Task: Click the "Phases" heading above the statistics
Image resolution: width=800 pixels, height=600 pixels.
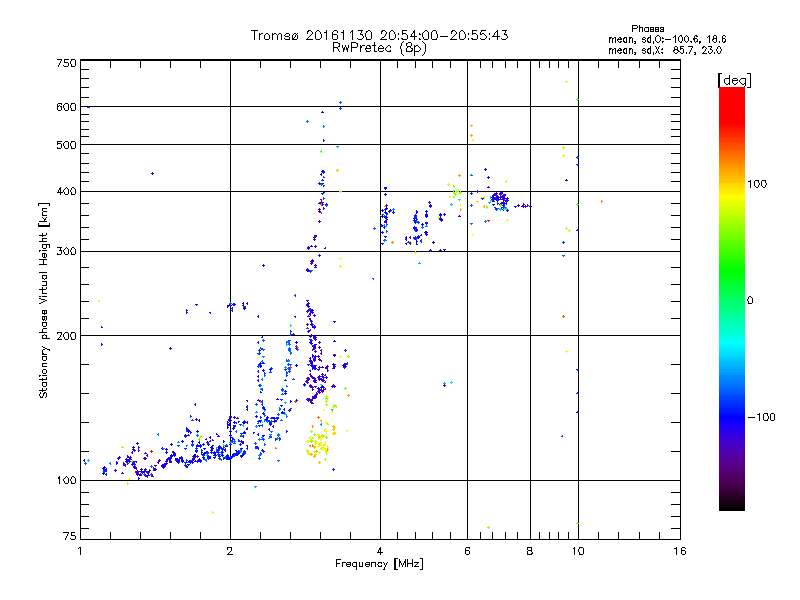Action: pyautogui.click(x=647, y=29)
